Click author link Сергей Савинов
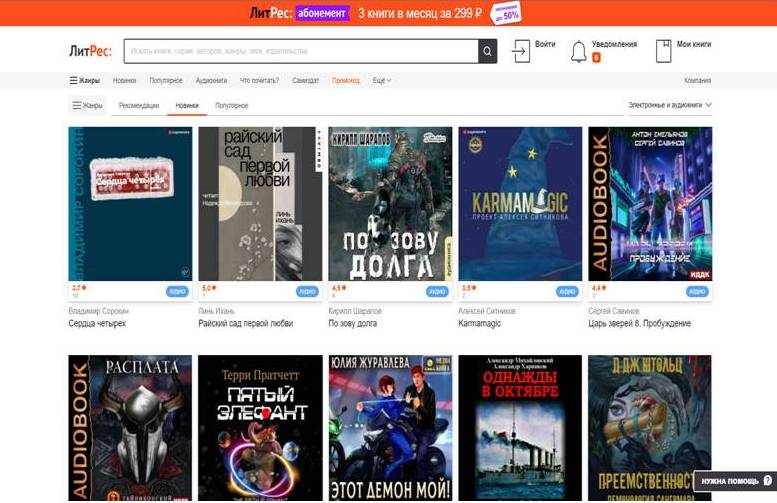 point(613,311)
